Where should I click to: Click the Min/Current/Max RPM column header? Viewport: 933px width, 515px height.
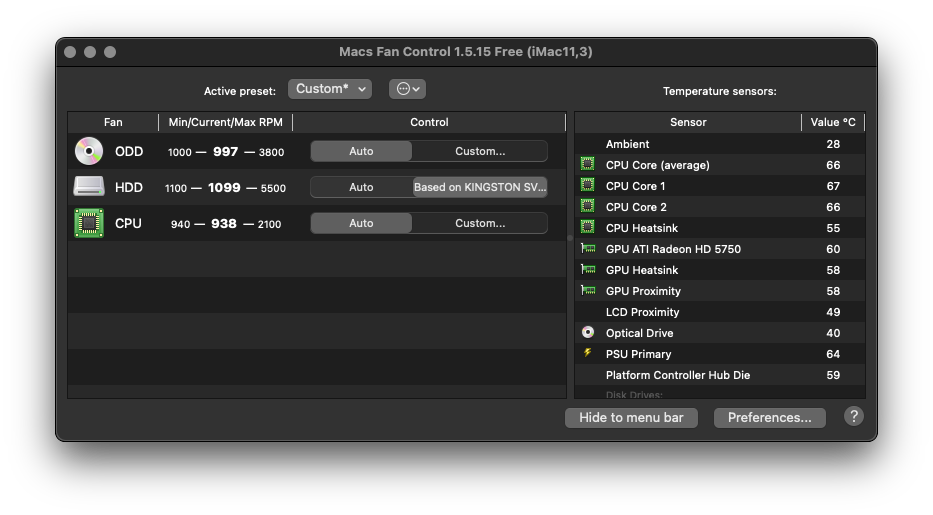[226, 122]
